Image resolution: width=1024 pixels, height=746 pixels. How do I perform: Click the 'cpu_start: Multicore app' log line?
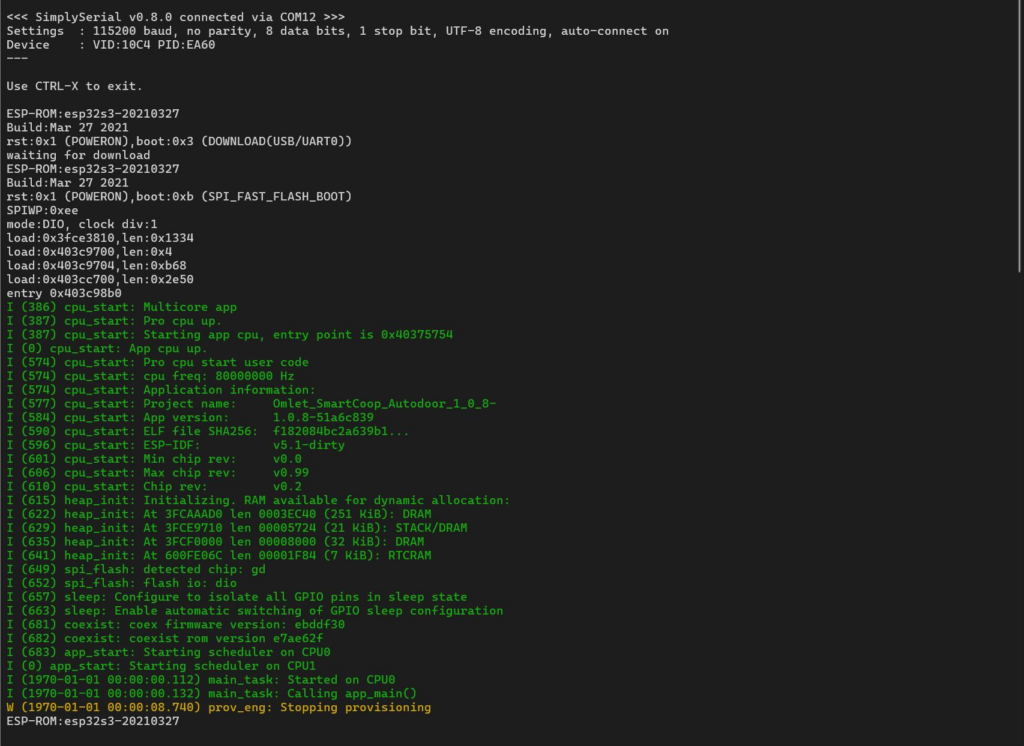[x=122, y=307]
